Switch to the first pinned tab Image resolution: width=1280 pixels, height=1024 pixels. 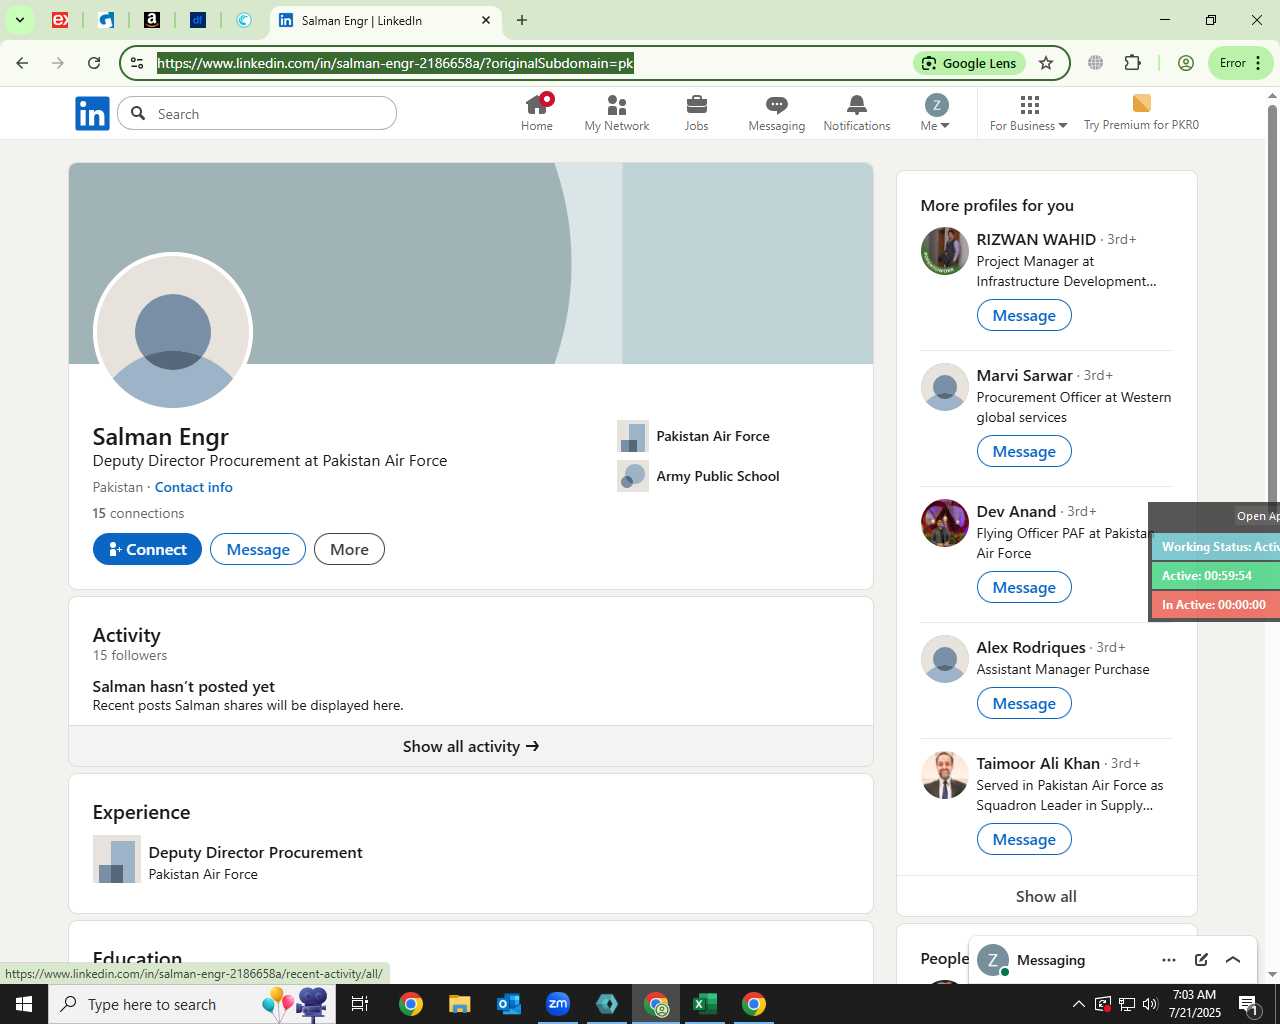(x=60, y=20)
